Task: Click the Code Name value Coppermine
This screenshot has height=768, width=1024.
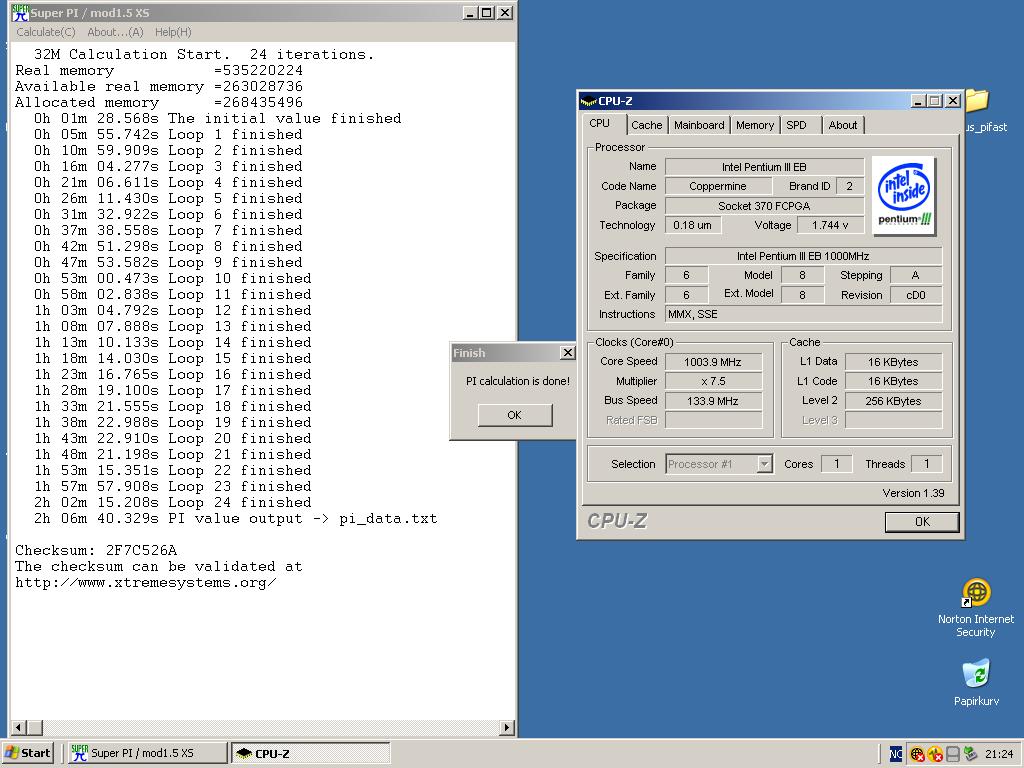Action: pyautogui.click(x=717, y=186)
